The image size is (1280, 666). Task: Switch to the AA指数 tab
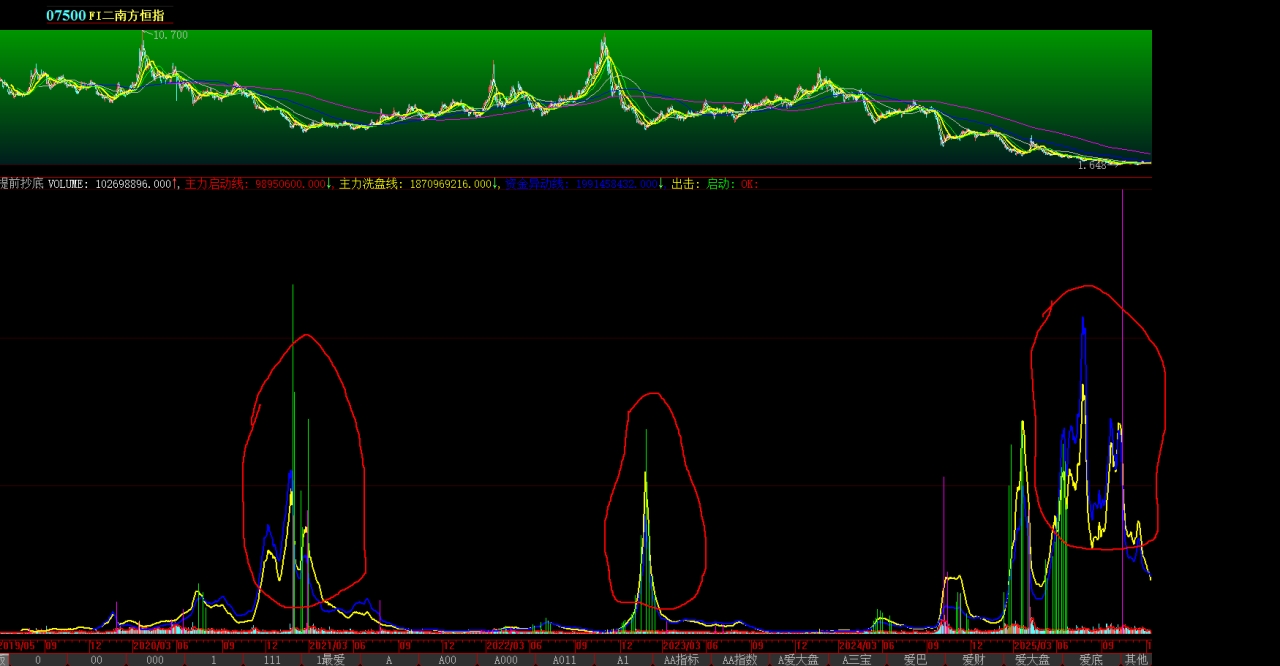point(739,660)
